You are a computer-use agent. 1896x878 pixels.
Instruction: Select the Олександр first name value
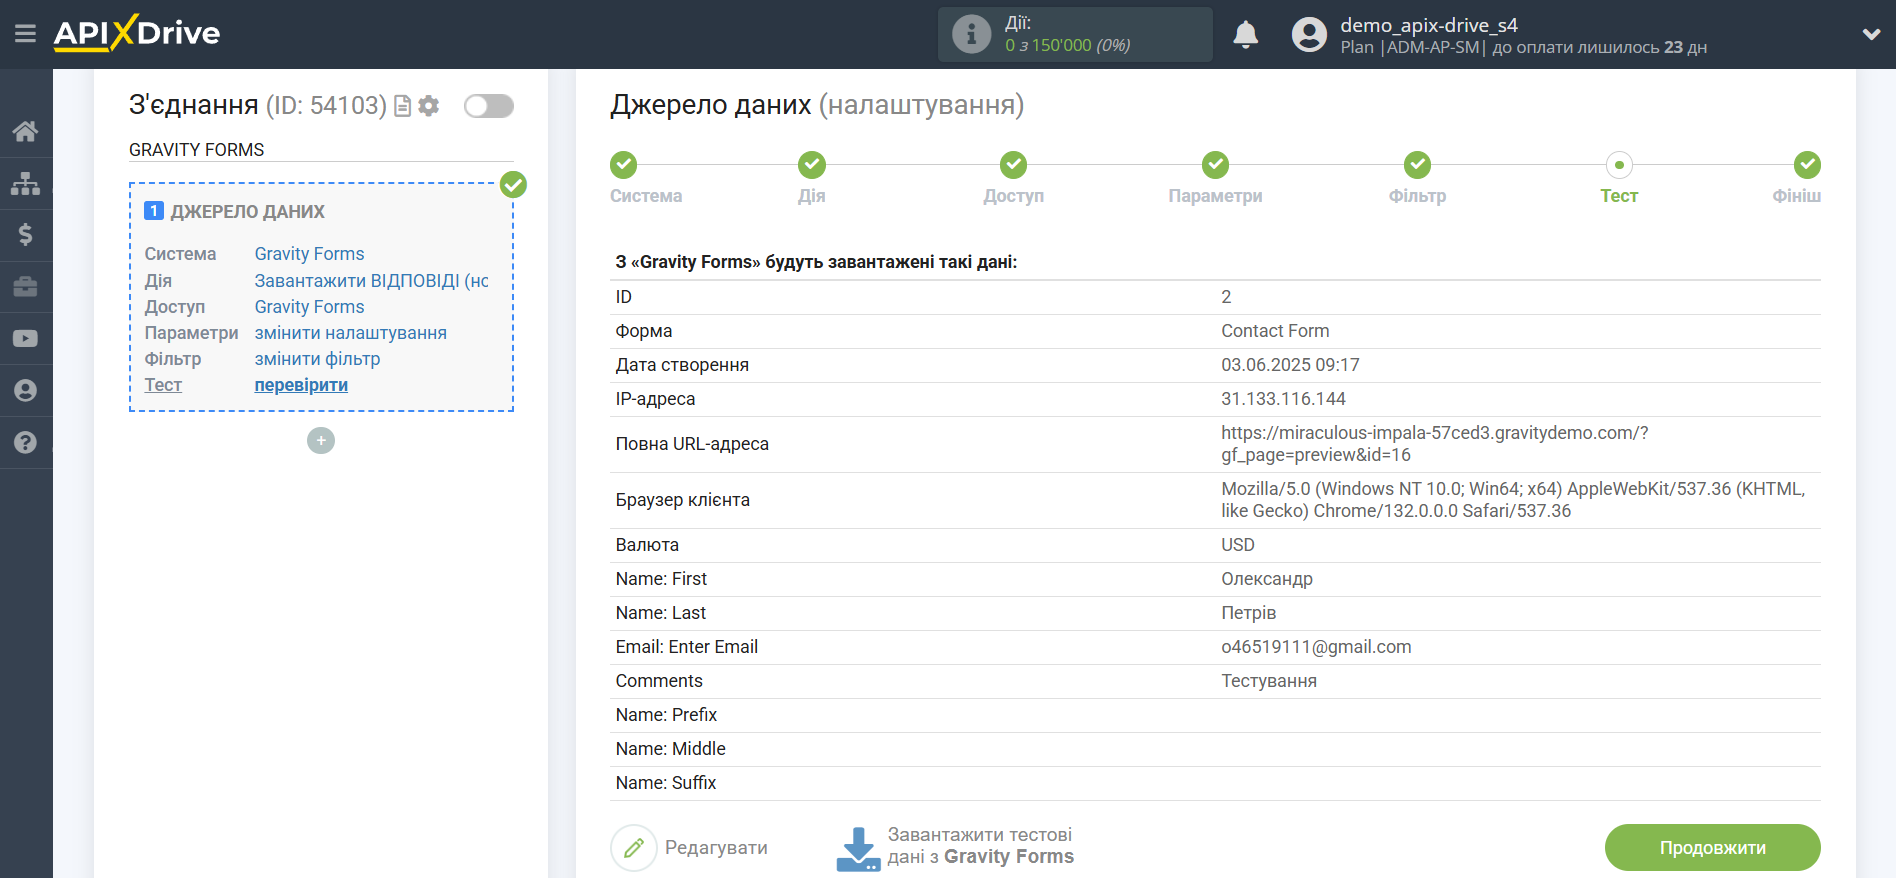point(1267,579)
